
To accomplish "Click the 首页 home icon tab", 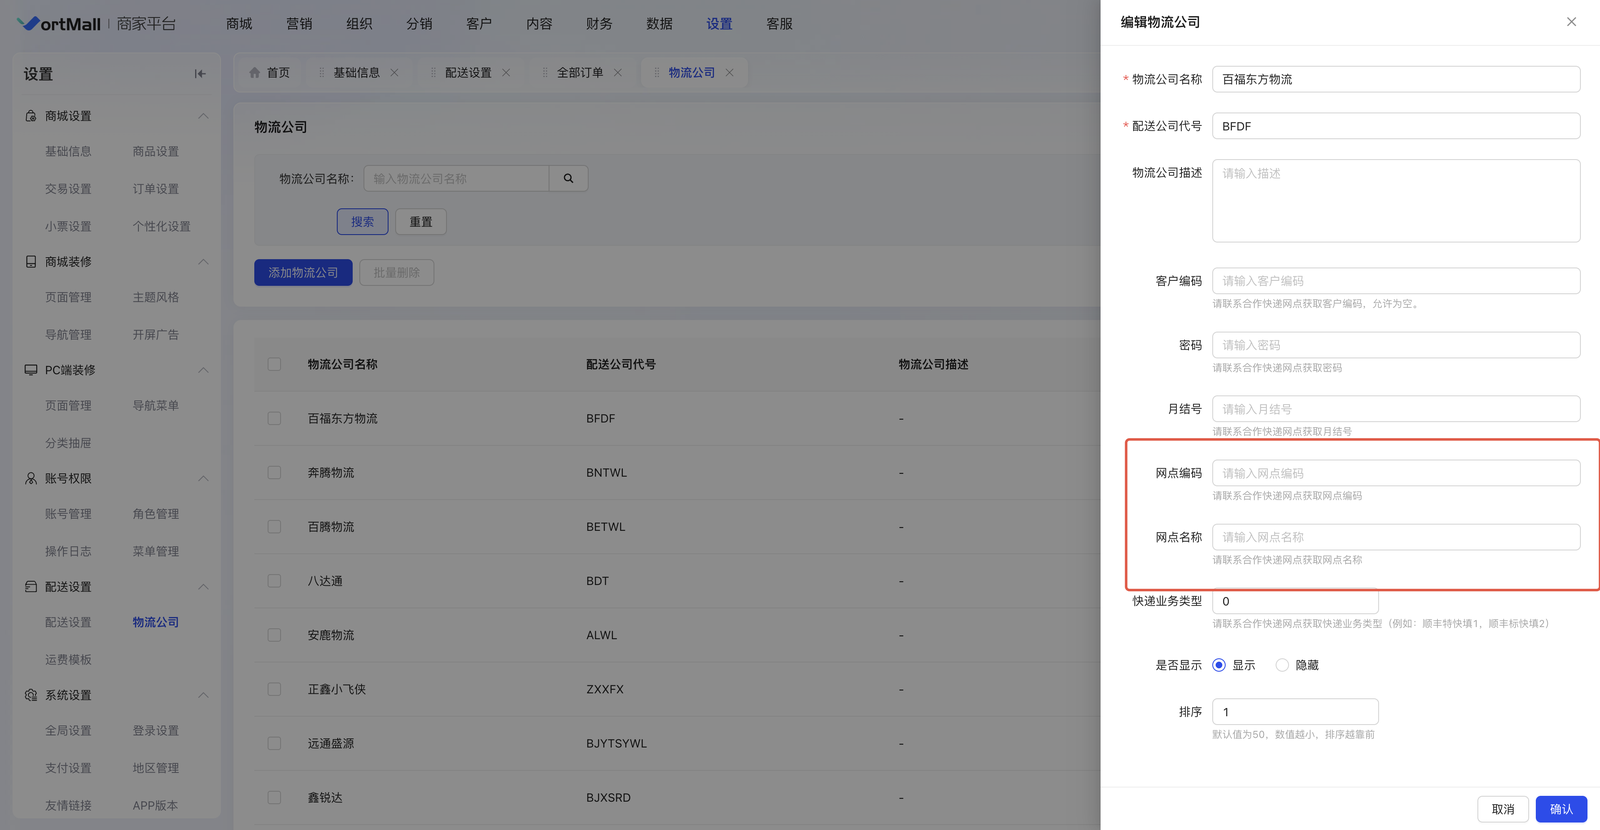I will (269, 73).
